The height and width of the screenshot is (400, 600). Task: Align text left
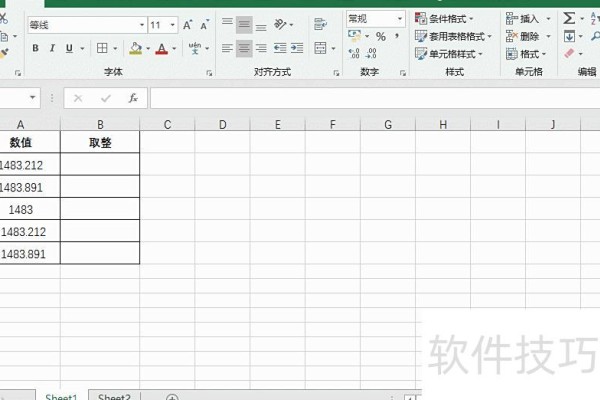227,48
